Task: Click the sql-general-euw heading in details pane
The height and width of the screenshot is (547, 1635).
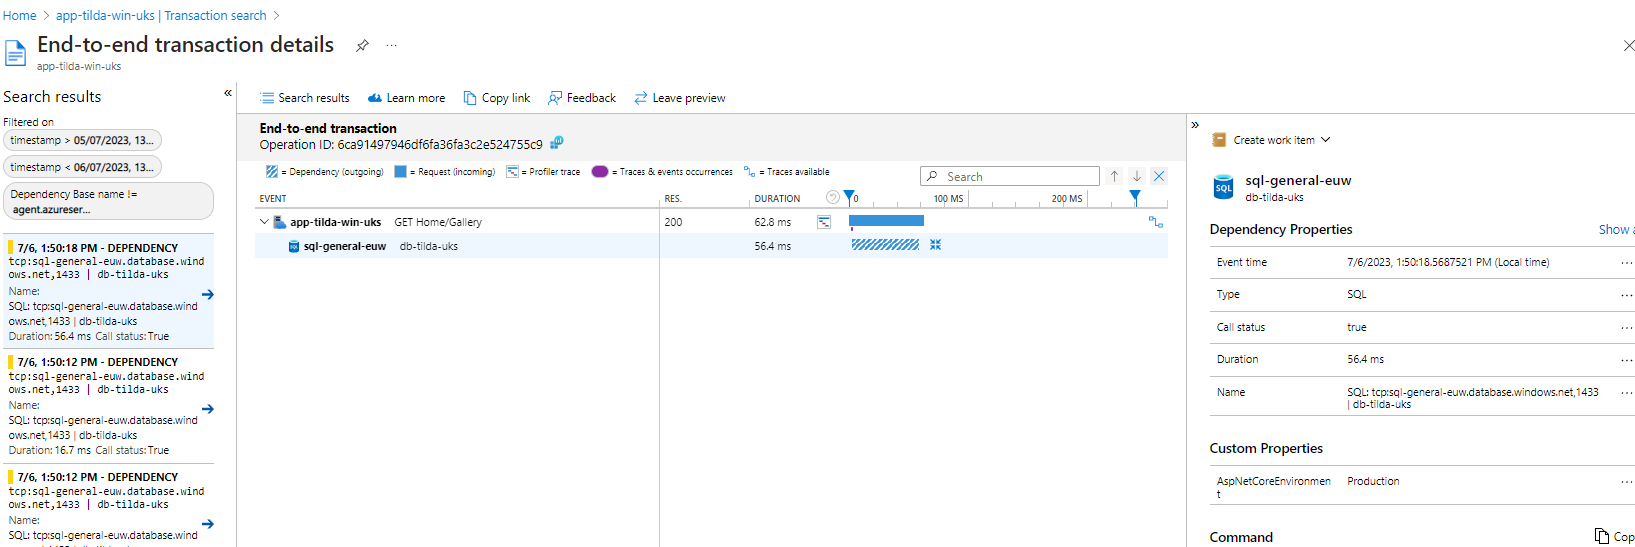Action: click(x=1298, y=181)
